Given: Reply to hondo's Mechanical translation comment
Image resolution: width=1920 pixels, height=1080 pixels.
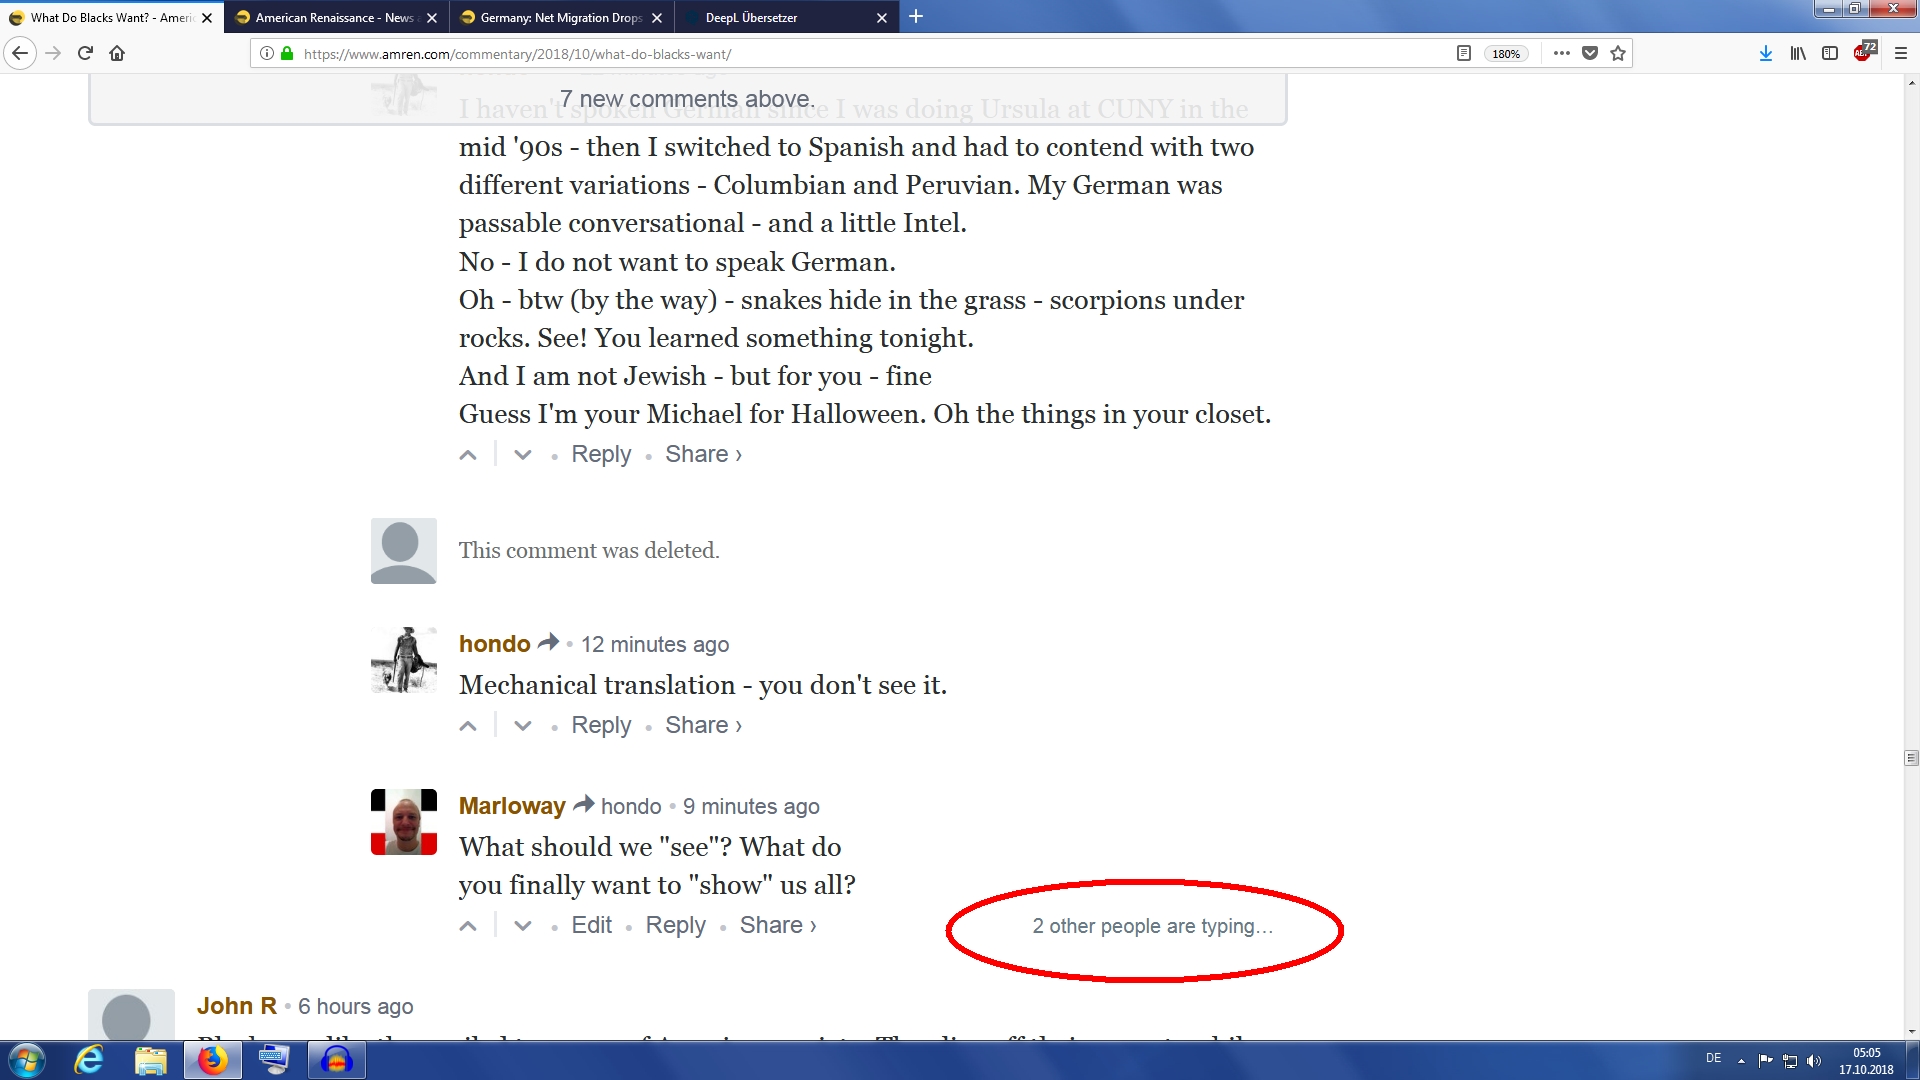Looking at the screenshot, I should coord(601,725).
